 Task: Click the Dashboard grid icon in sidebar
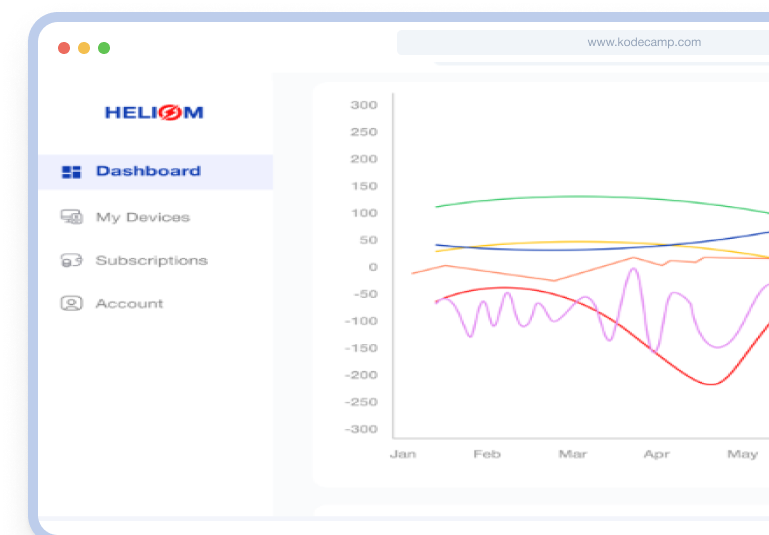(71, 172)
